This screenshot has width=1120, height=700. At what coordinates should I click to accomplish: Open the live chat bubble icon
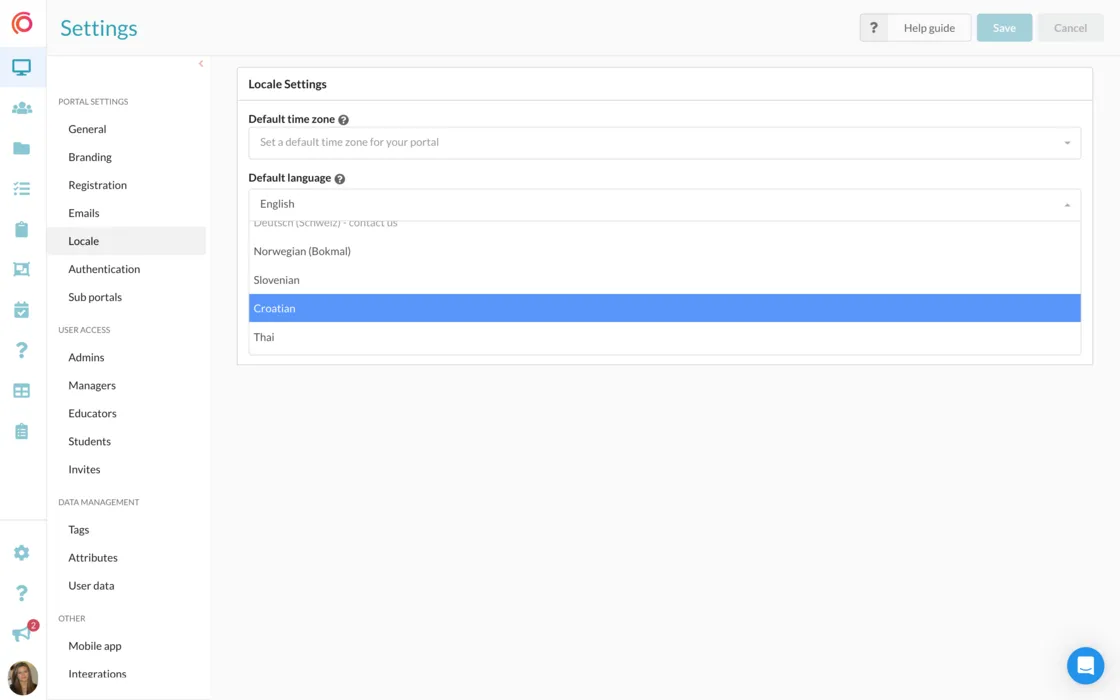coord(1085,665)
